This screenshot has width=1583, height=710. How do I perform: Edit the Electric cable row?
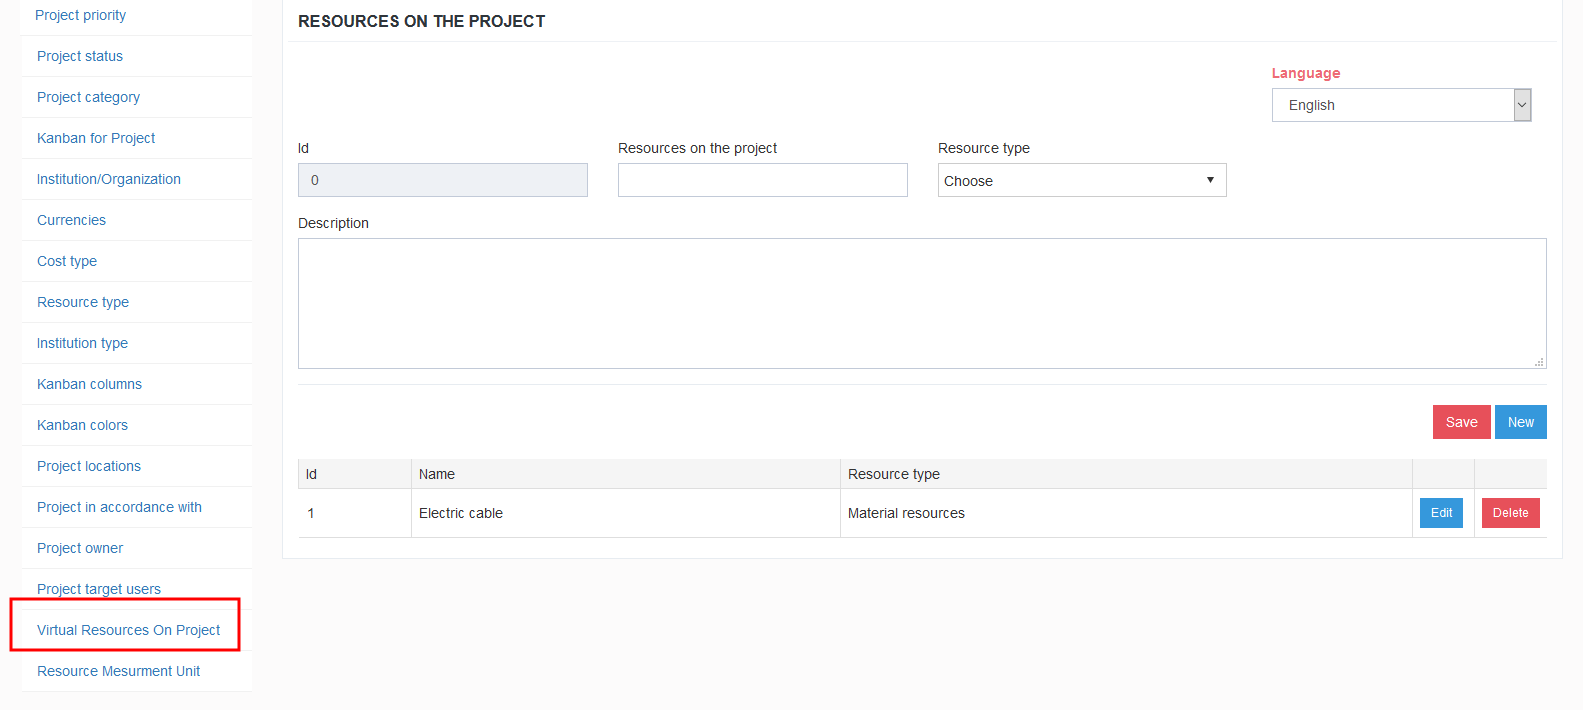1441,513
